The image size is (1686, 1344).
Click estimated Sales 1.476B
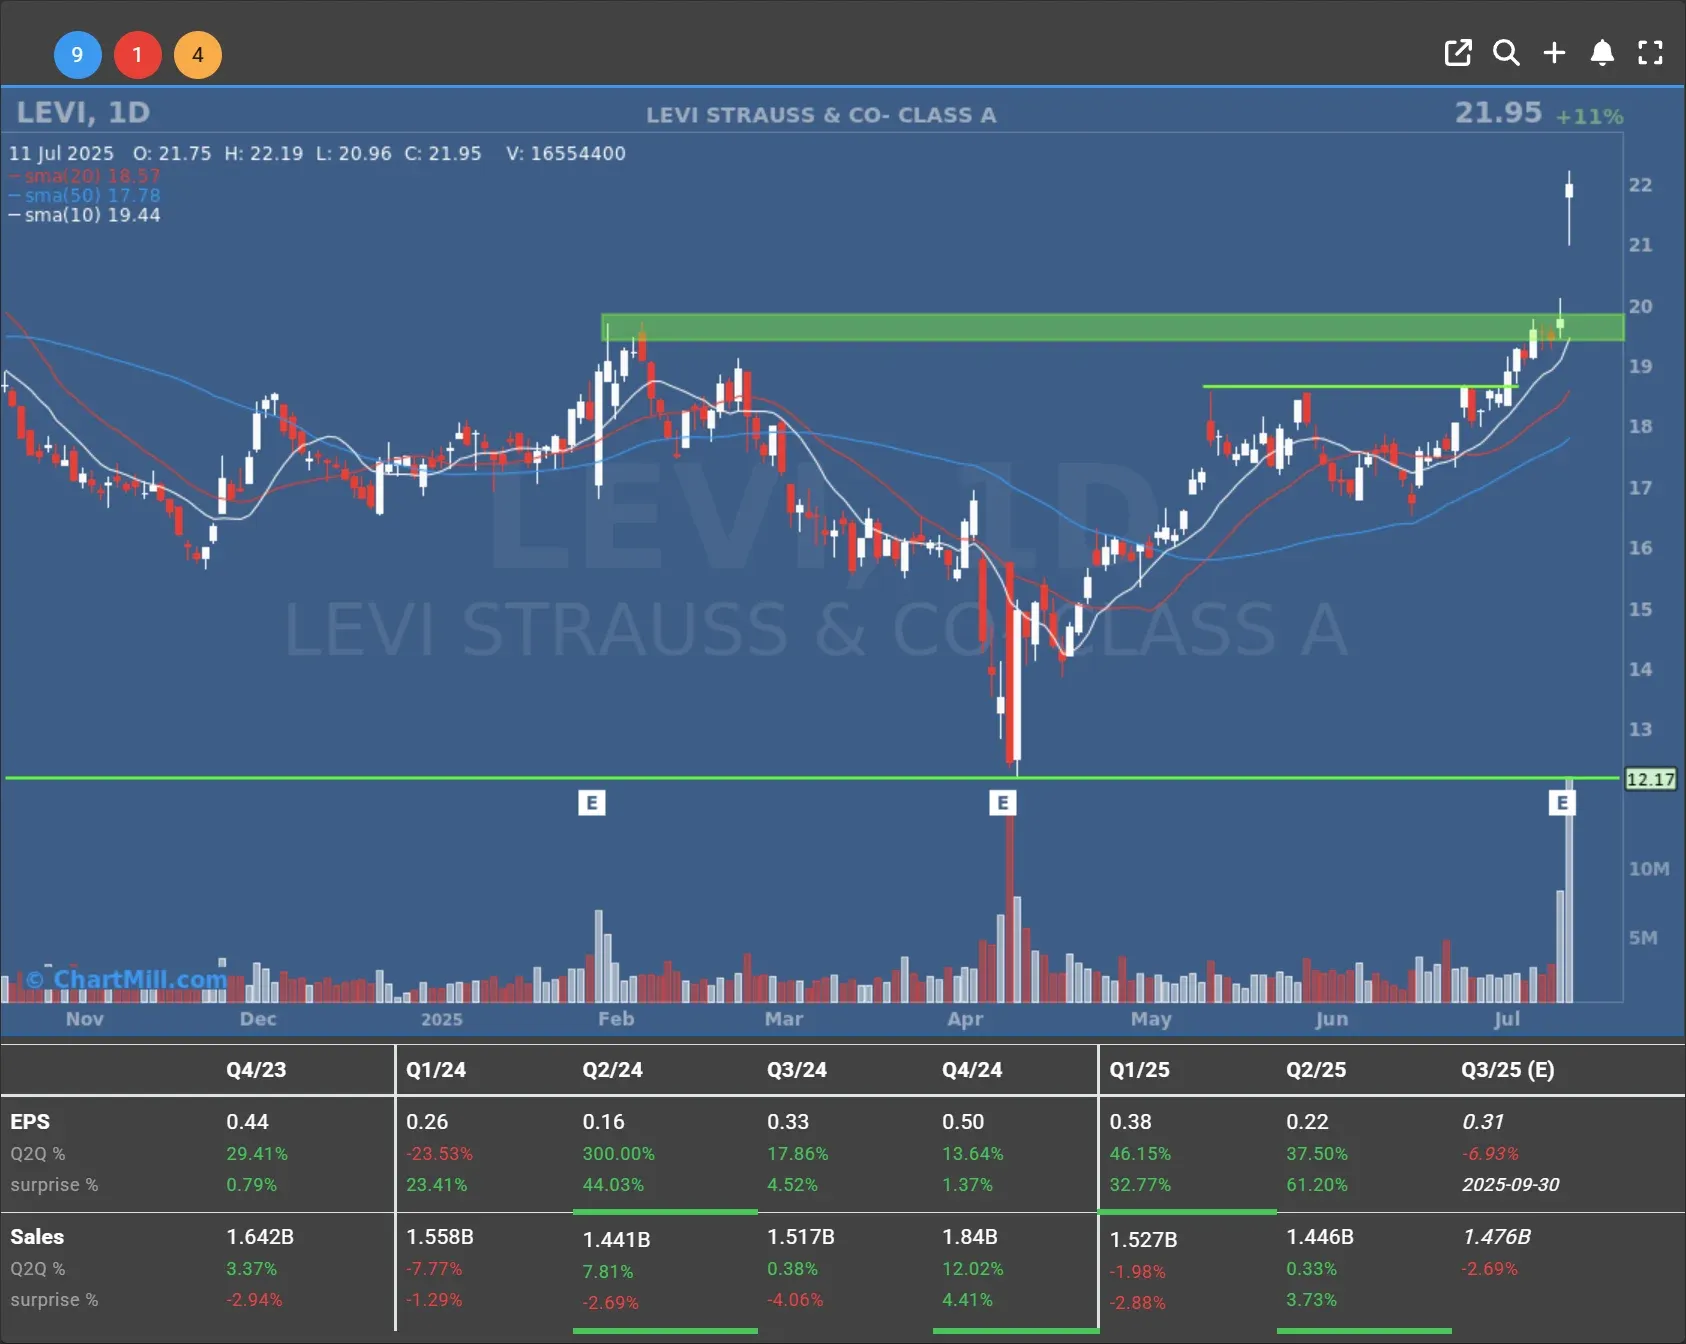click(x=1496, y=1236)
